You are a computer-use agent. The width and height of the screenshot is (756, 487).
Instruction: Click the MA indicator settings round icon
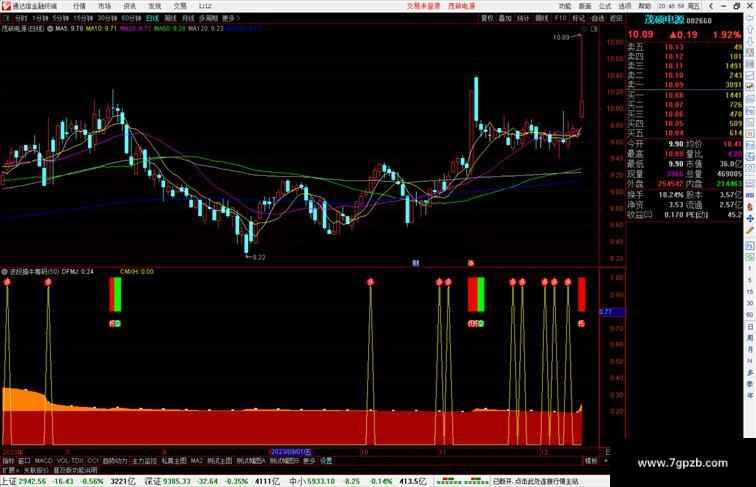click(50, 29)
